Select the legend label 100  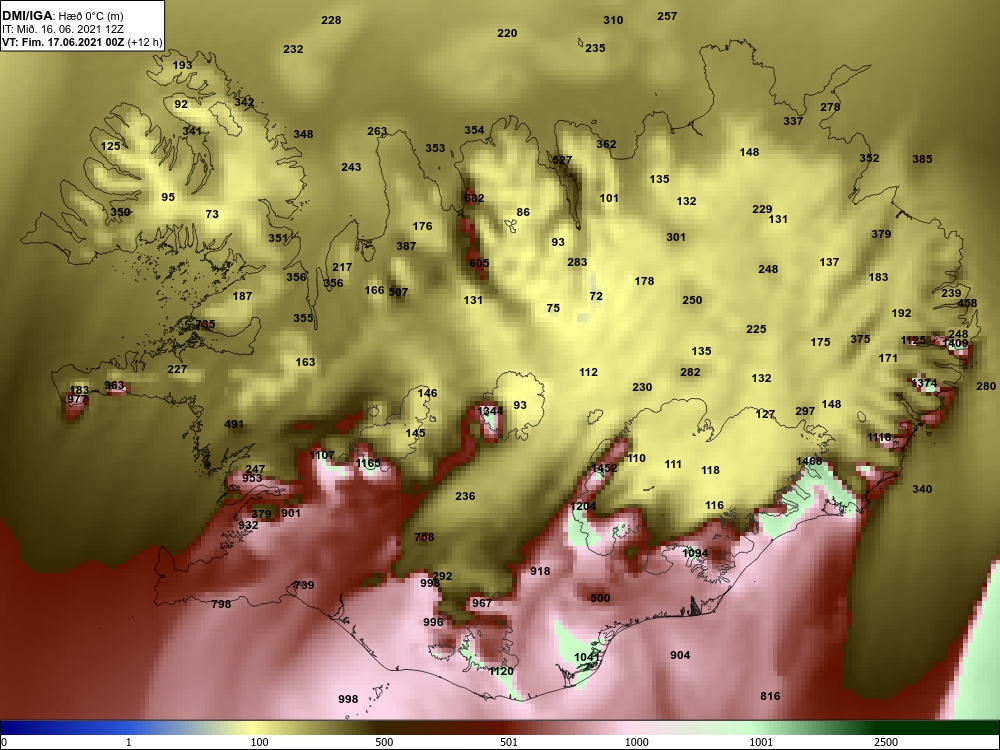point(259,742)
